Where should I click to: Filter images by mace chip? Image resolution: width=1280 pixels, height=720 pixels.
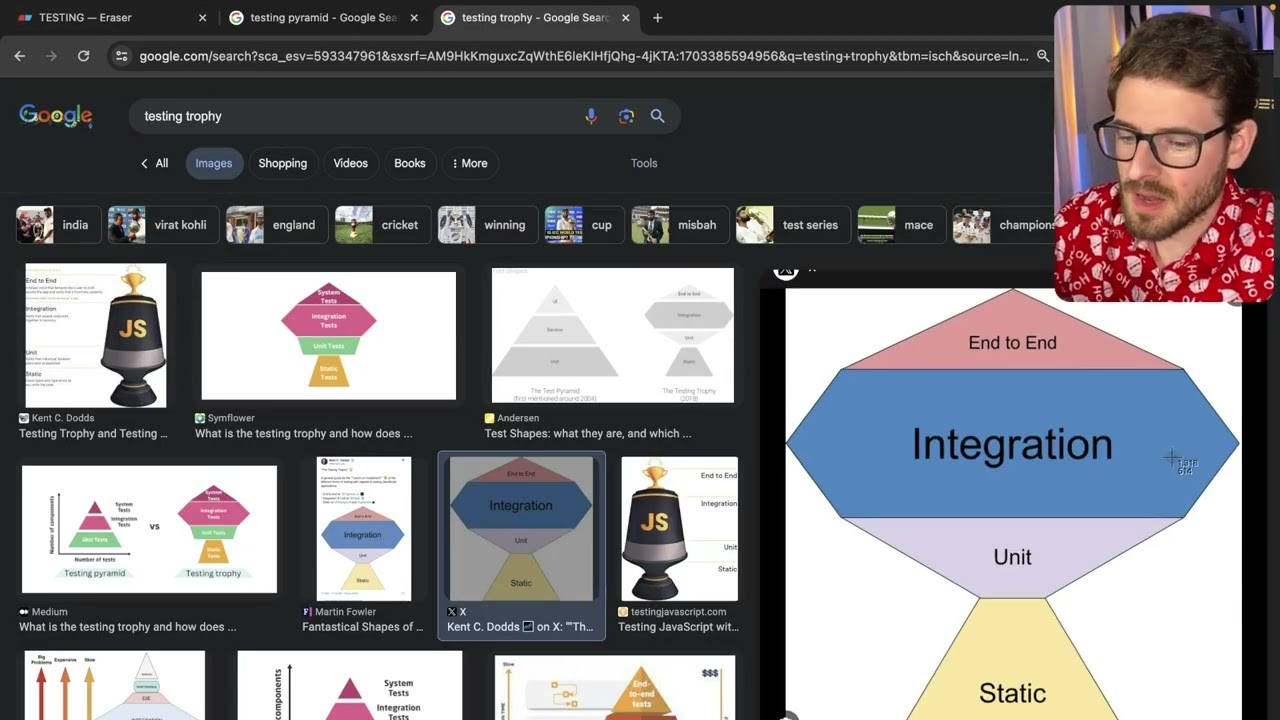tap(900, 225)
